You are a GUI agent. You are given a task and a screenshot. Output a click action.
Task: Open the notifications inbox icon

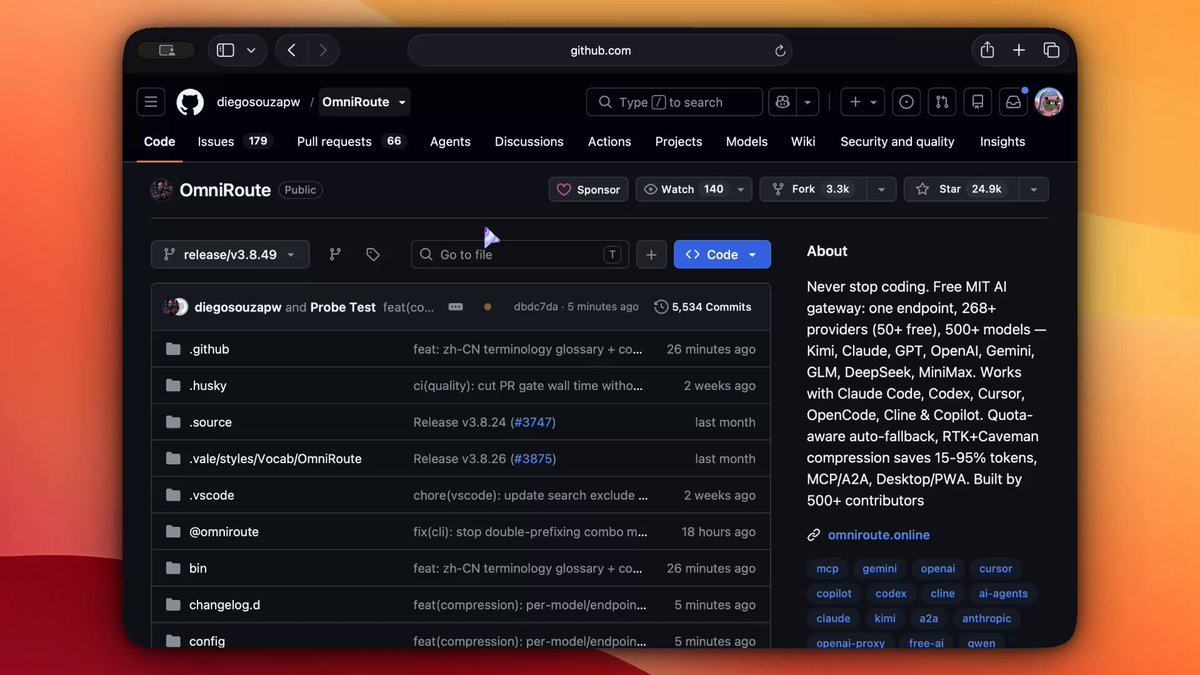point(1013,102)
